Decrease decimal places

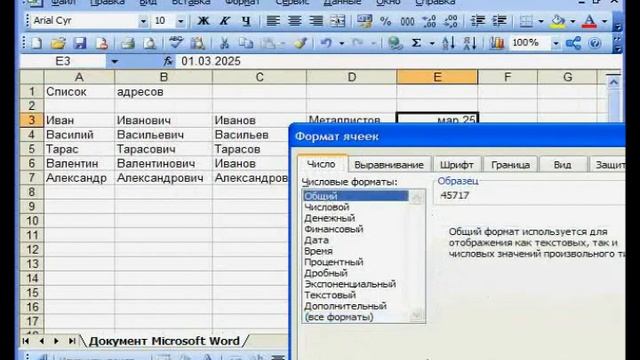(x=450, y=21)
